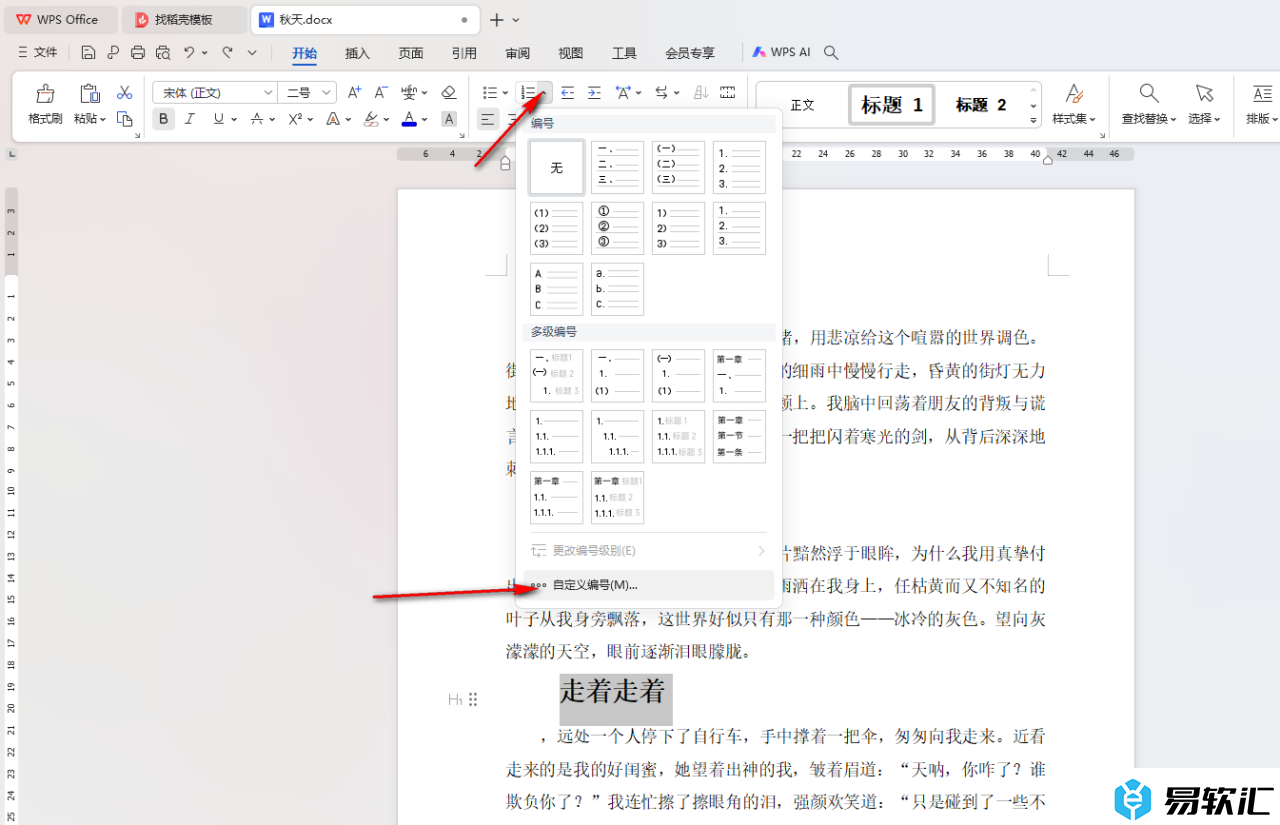Switch to the 引用 ribbon tab
Screen dimensions: 1280x825
[x=464, y=53]
